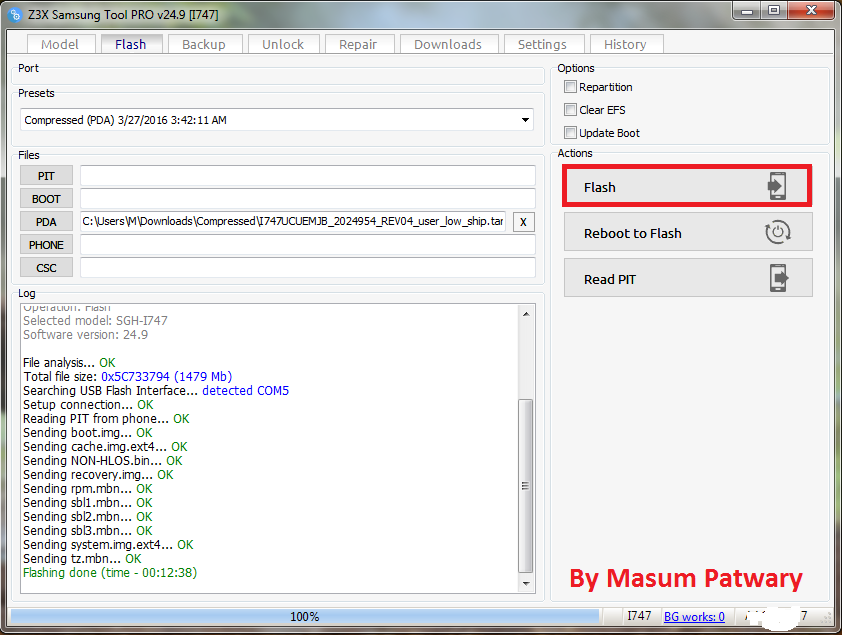Click "0x5C733794 (1479 Mb)" file size text
Viewport: 842px width, 635px height.
point(166,377)
